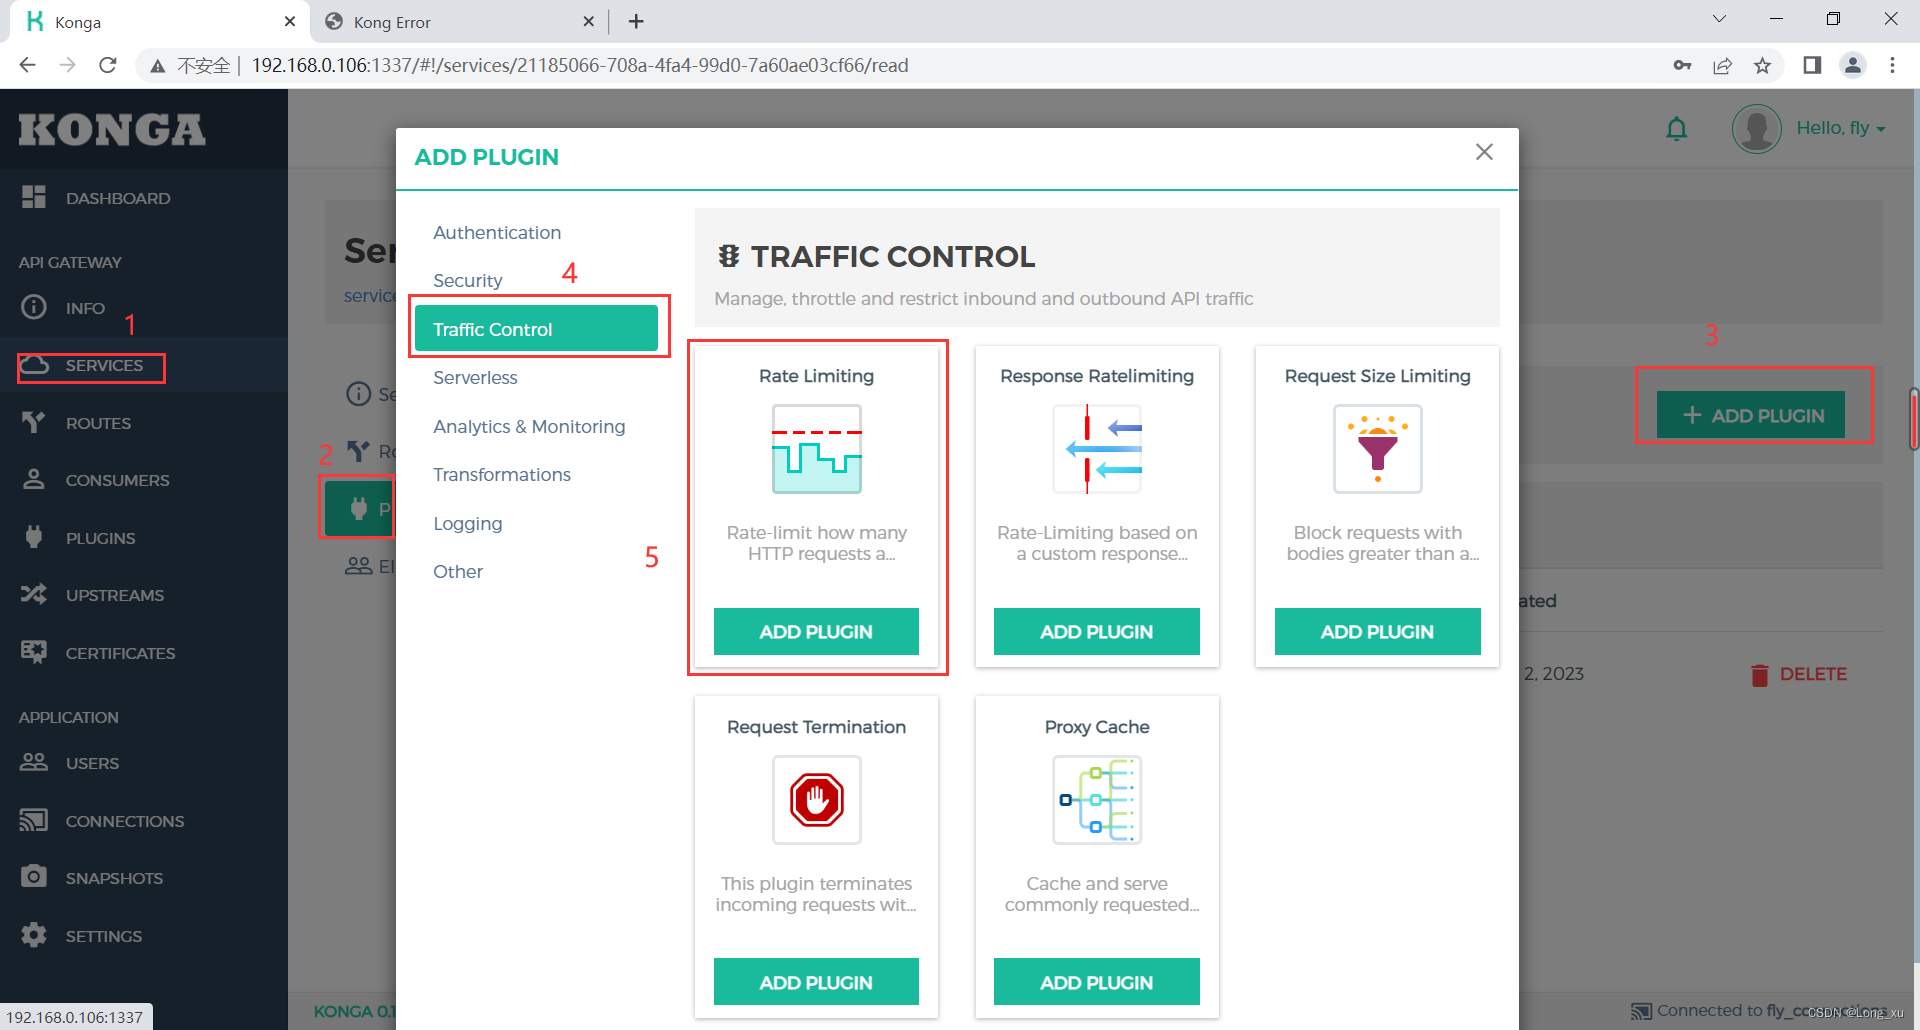Screen dimensions: 1920x1030
Task: Select the Traffic Control plugin category
Action: (536, 329)
